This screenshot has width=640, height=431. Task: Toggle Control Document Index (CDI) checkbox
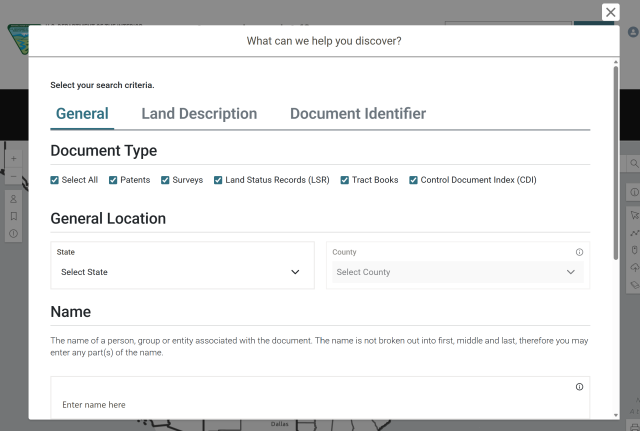pos(413,180)
